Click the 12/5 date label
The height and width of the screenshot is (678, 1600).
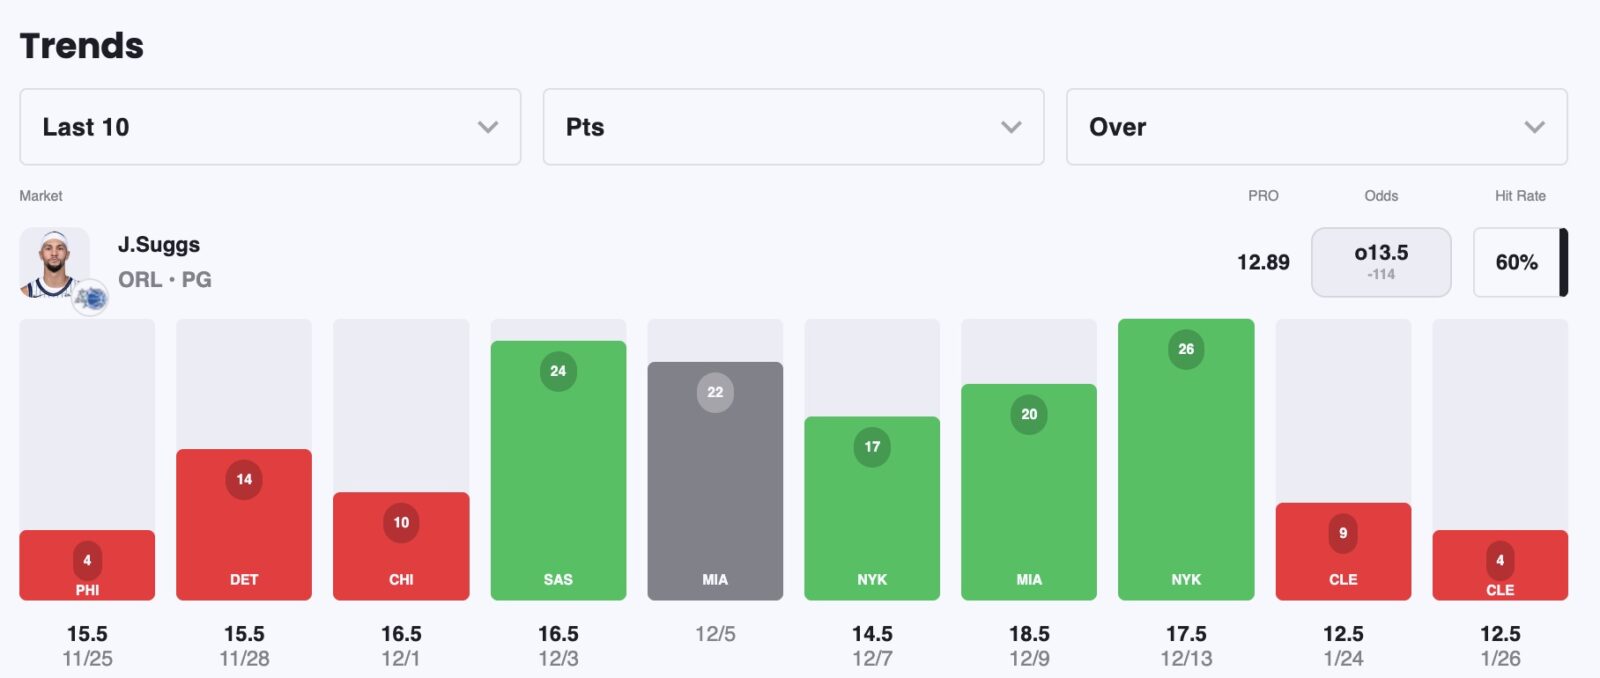715,634
